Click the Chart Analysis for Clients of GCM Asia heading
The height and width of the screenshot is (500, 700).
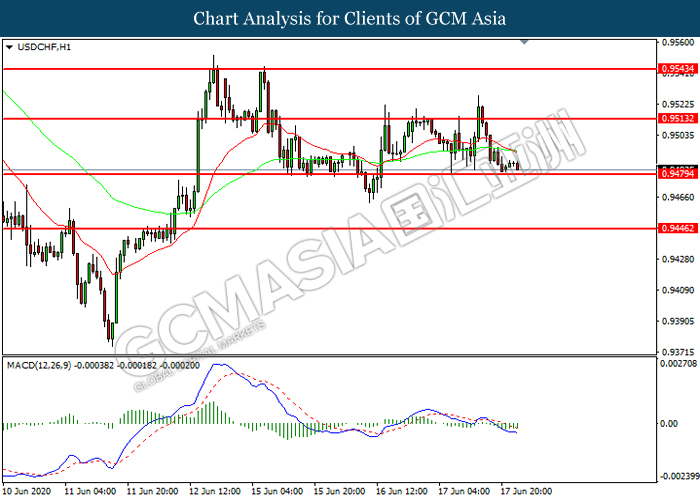click(350, 18)
